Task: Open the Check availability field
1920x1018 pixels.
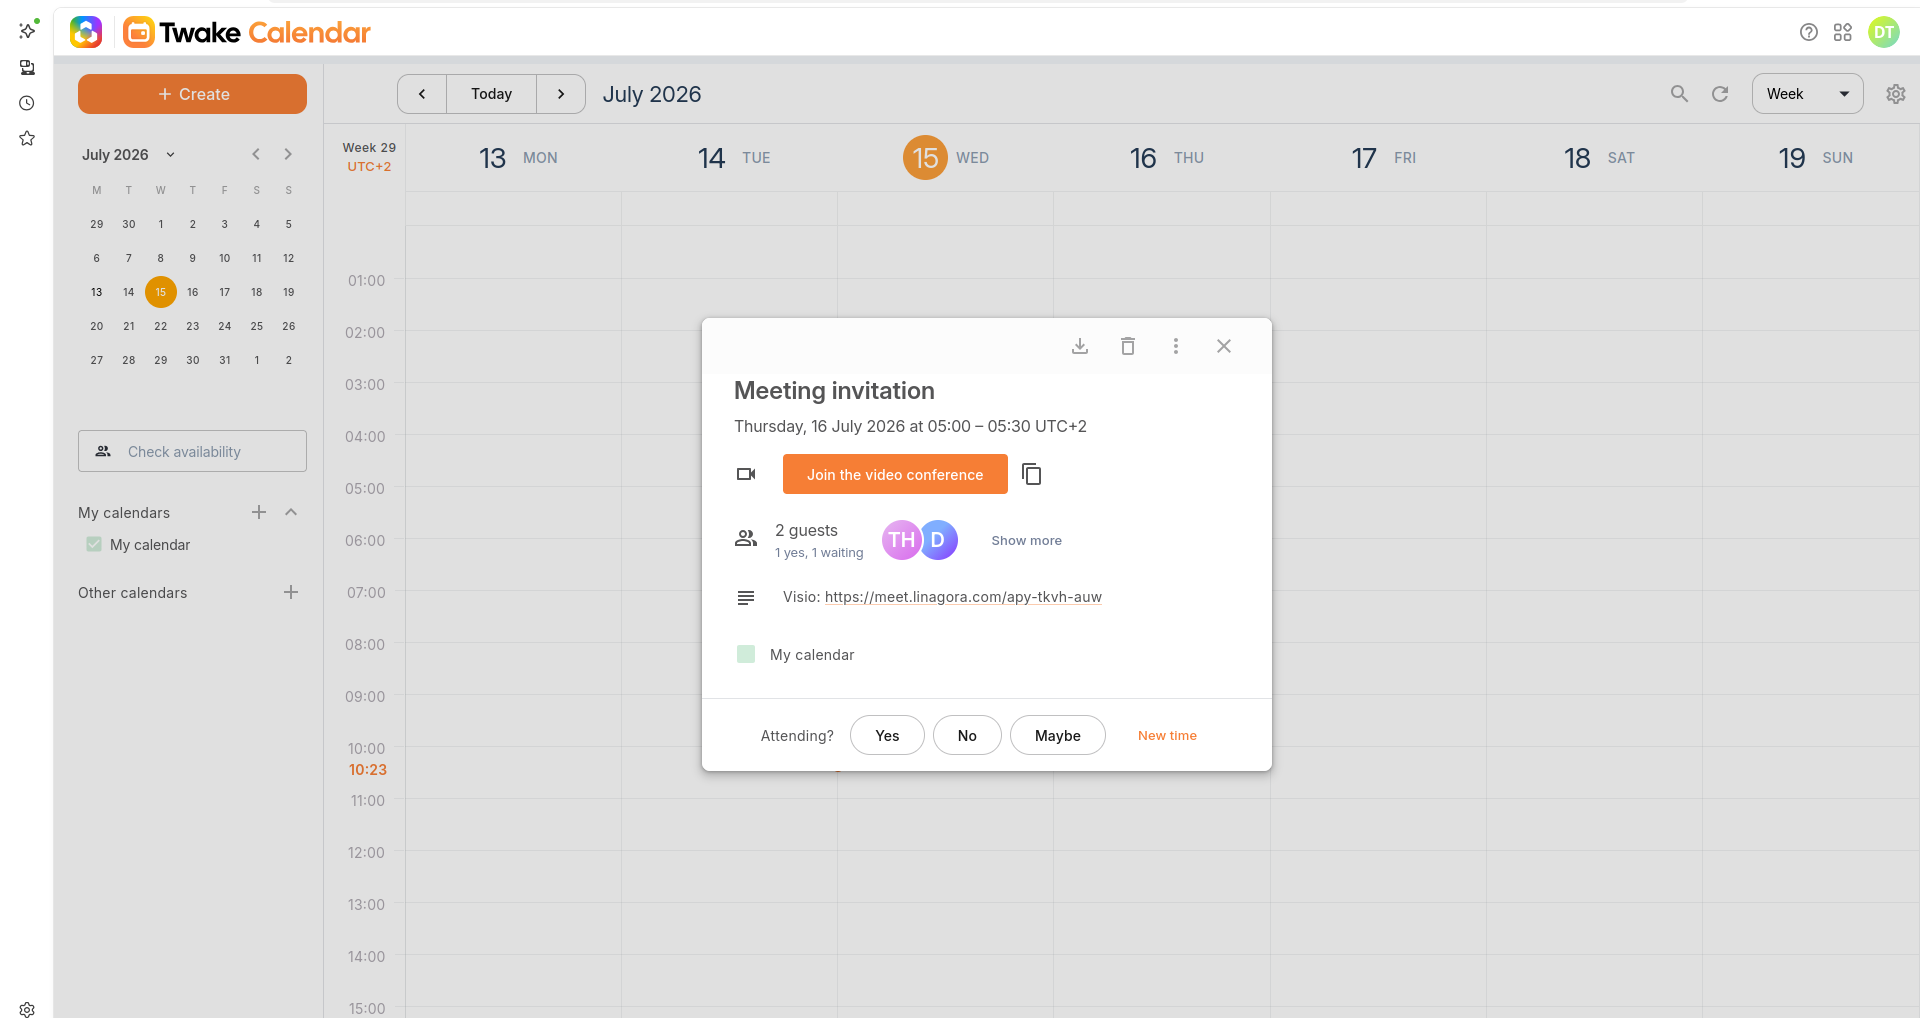Action: pos(192,451)
